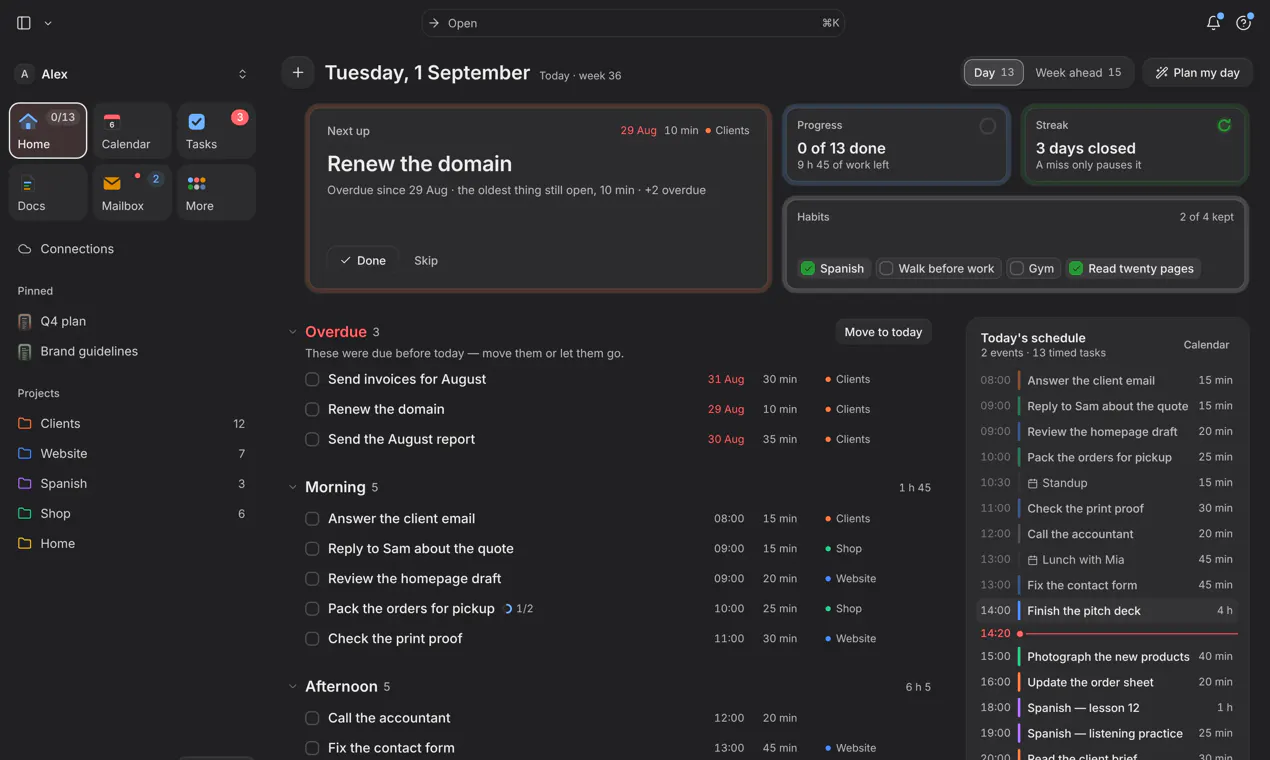Open Connections via the cloud icon
This screenshot has height=760, width=1270.
click(25, 249)
